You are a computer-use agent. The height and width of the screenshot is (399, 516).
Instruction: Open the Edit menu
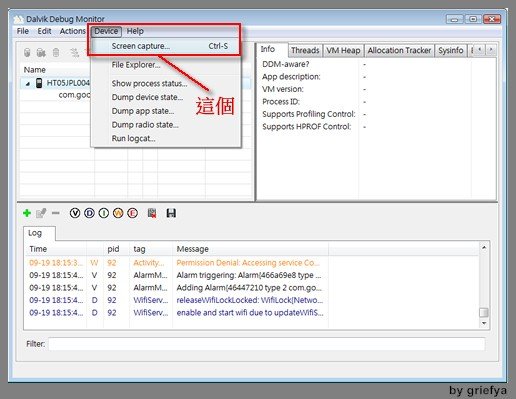pos(44,31)
